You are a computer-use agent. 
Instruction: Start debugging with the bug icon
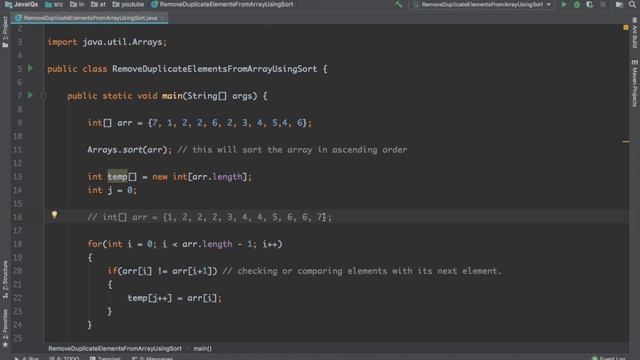577,4
